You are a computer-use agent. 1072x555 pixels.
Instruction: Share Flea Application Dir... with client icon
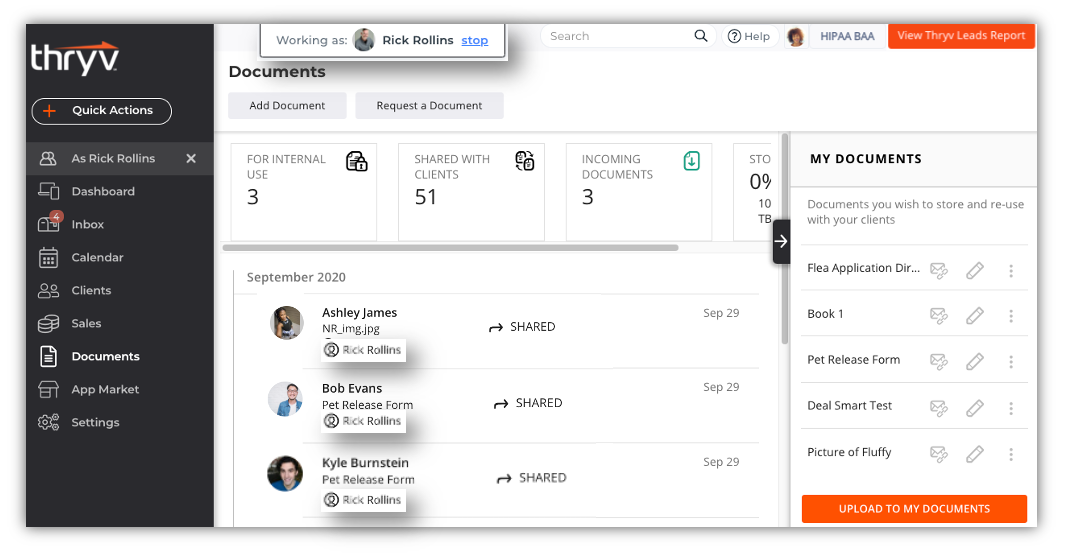pyautogui.click(x=939, y=271)
